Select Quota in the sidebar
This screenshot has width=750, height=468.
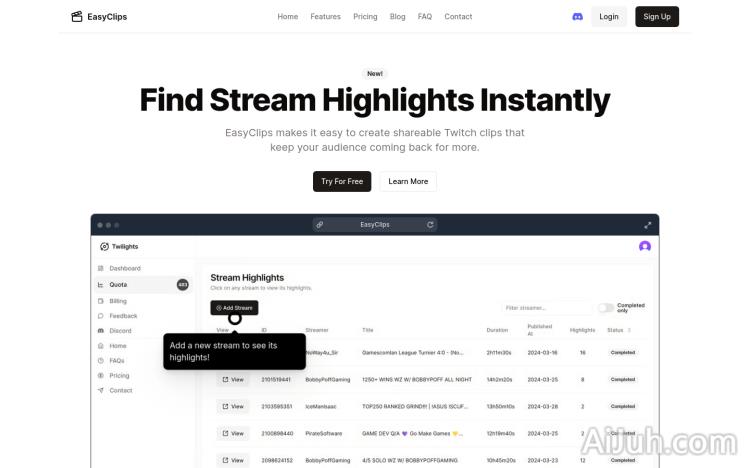point(118,285)
